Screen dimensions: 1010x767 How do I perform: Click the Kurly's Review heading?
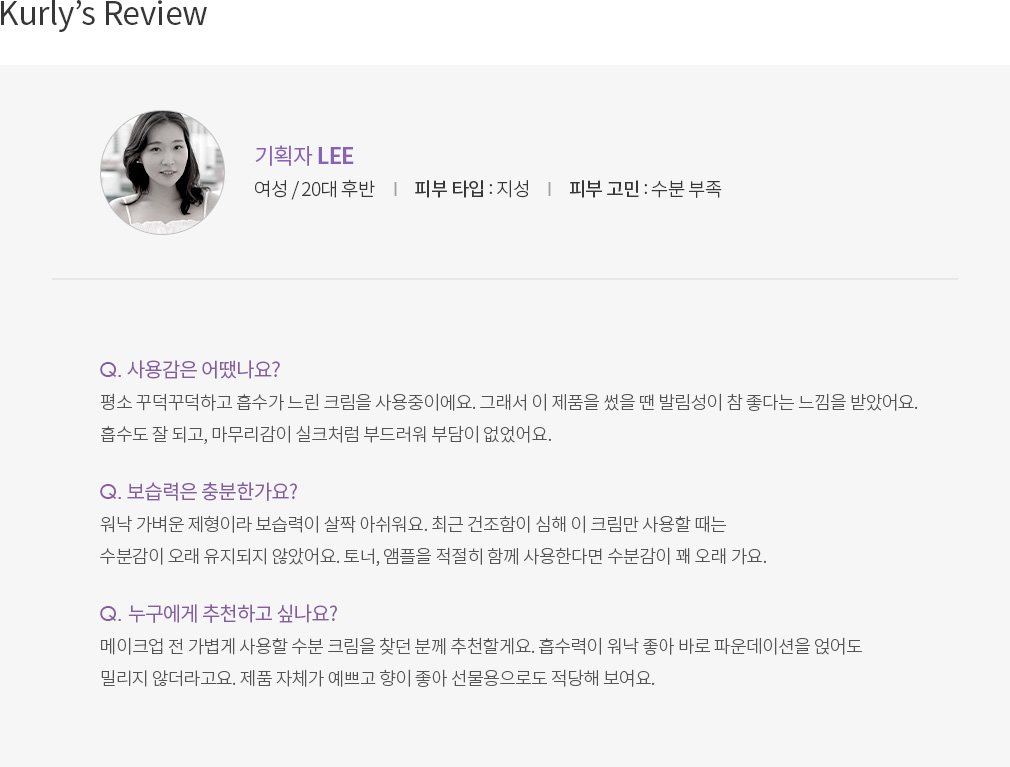click(x=103, y=14)
